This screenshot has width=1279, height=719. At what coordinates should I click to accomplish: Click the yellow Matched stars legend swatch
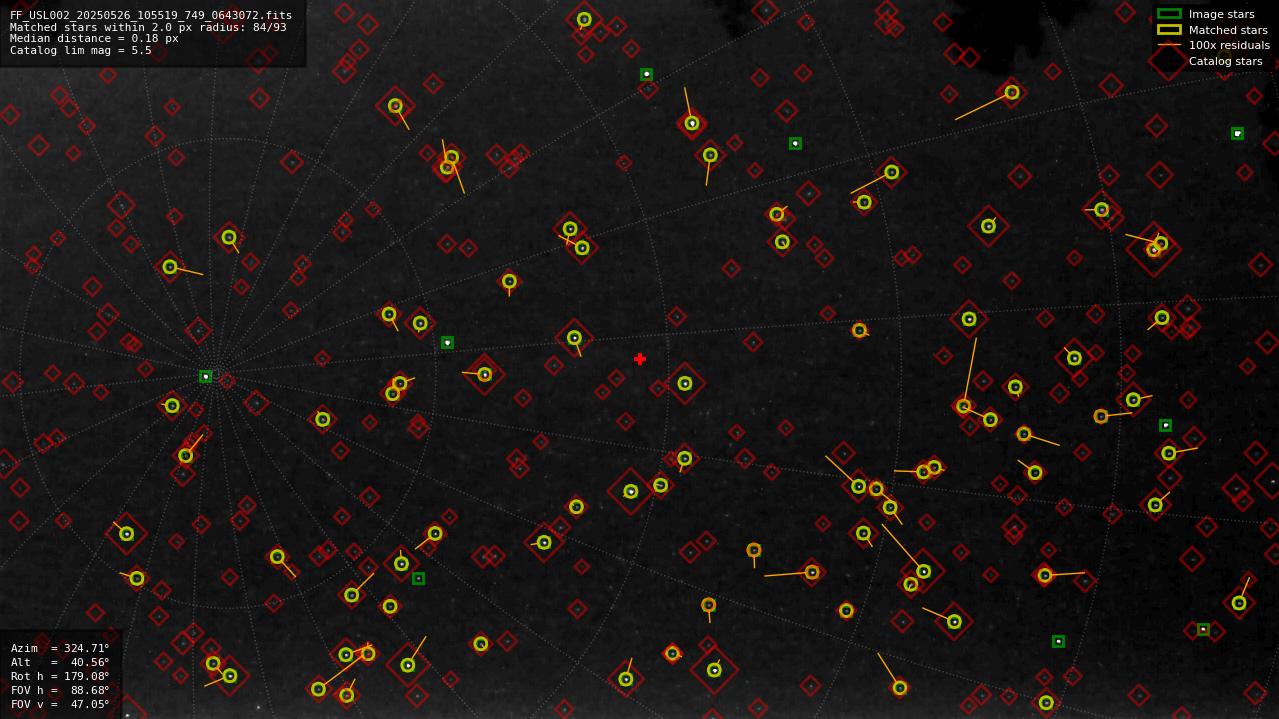coord(1169,30)
